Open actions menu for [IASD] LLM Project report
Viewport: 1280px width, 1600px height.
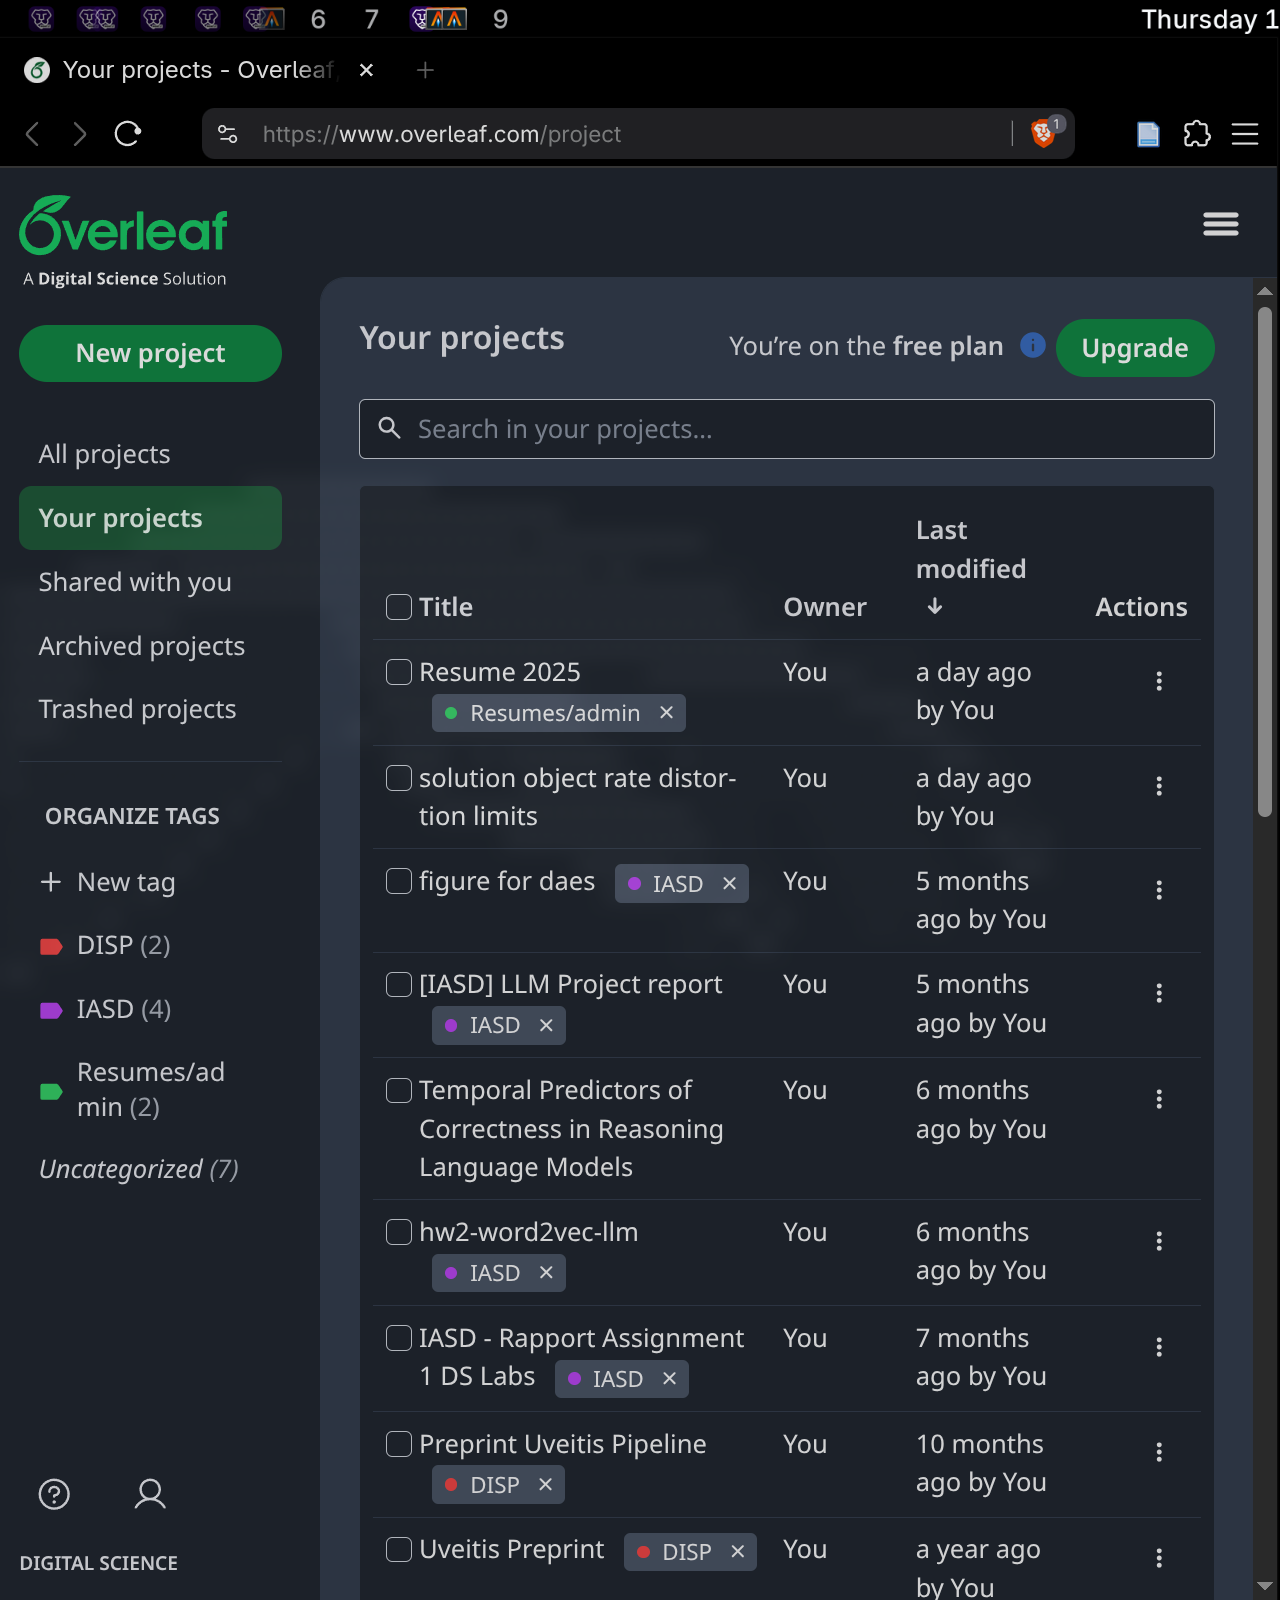click(x=1159, y=993)
